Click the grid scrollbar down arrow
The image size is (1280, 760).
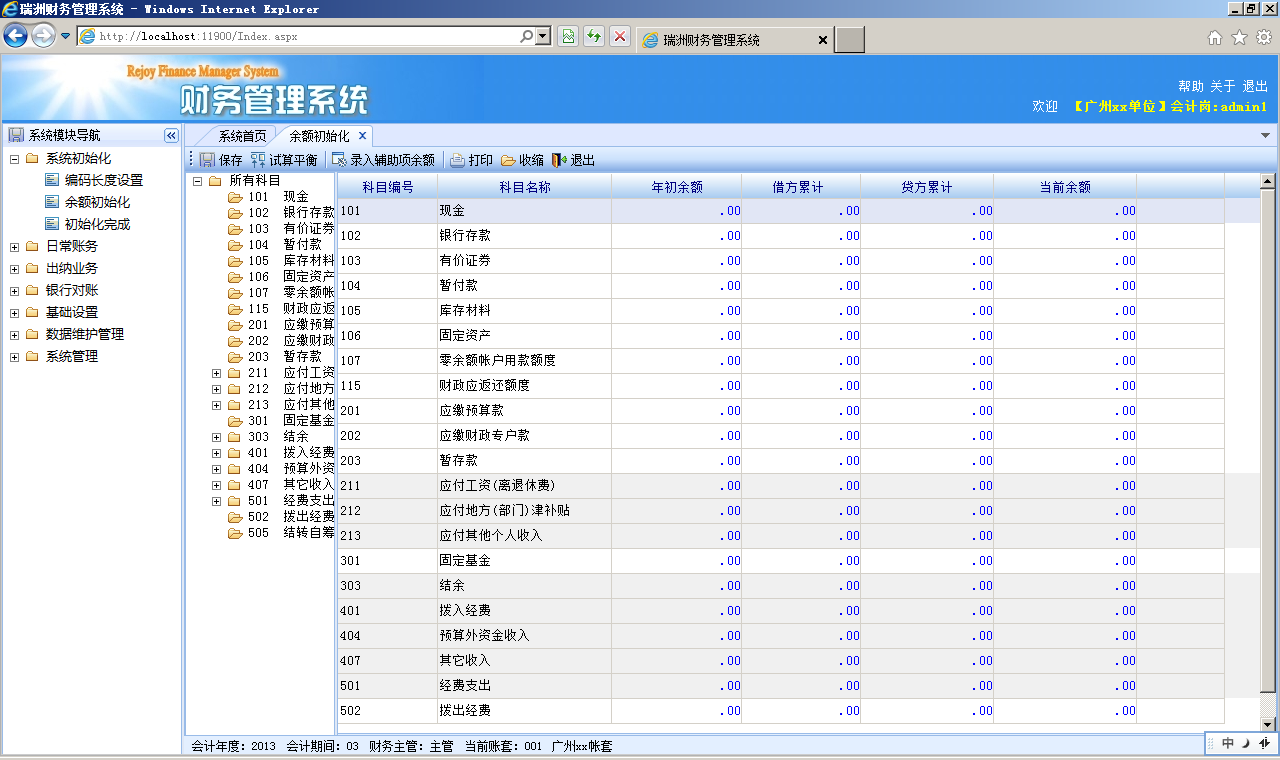coord(1268,724)
